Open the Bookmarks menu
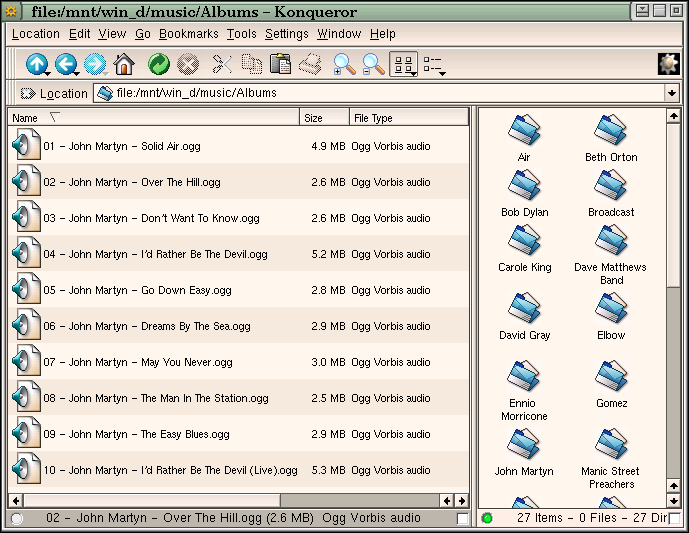The image size is (689, 533). 189,34
